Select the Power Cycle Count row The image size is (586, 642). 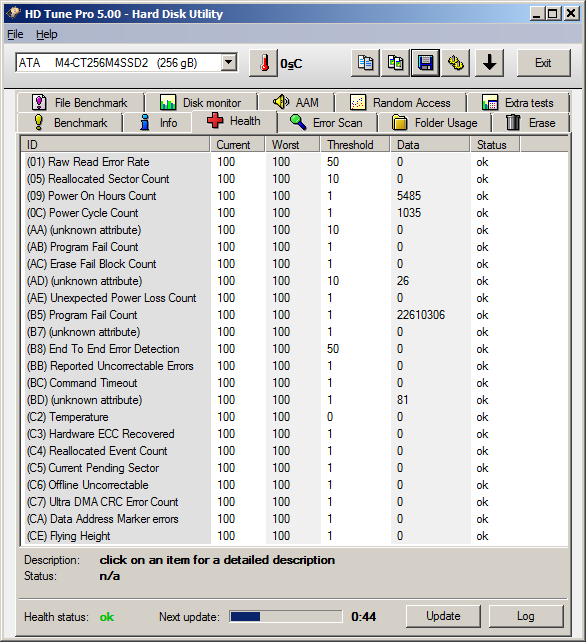(x=294, y=213)
